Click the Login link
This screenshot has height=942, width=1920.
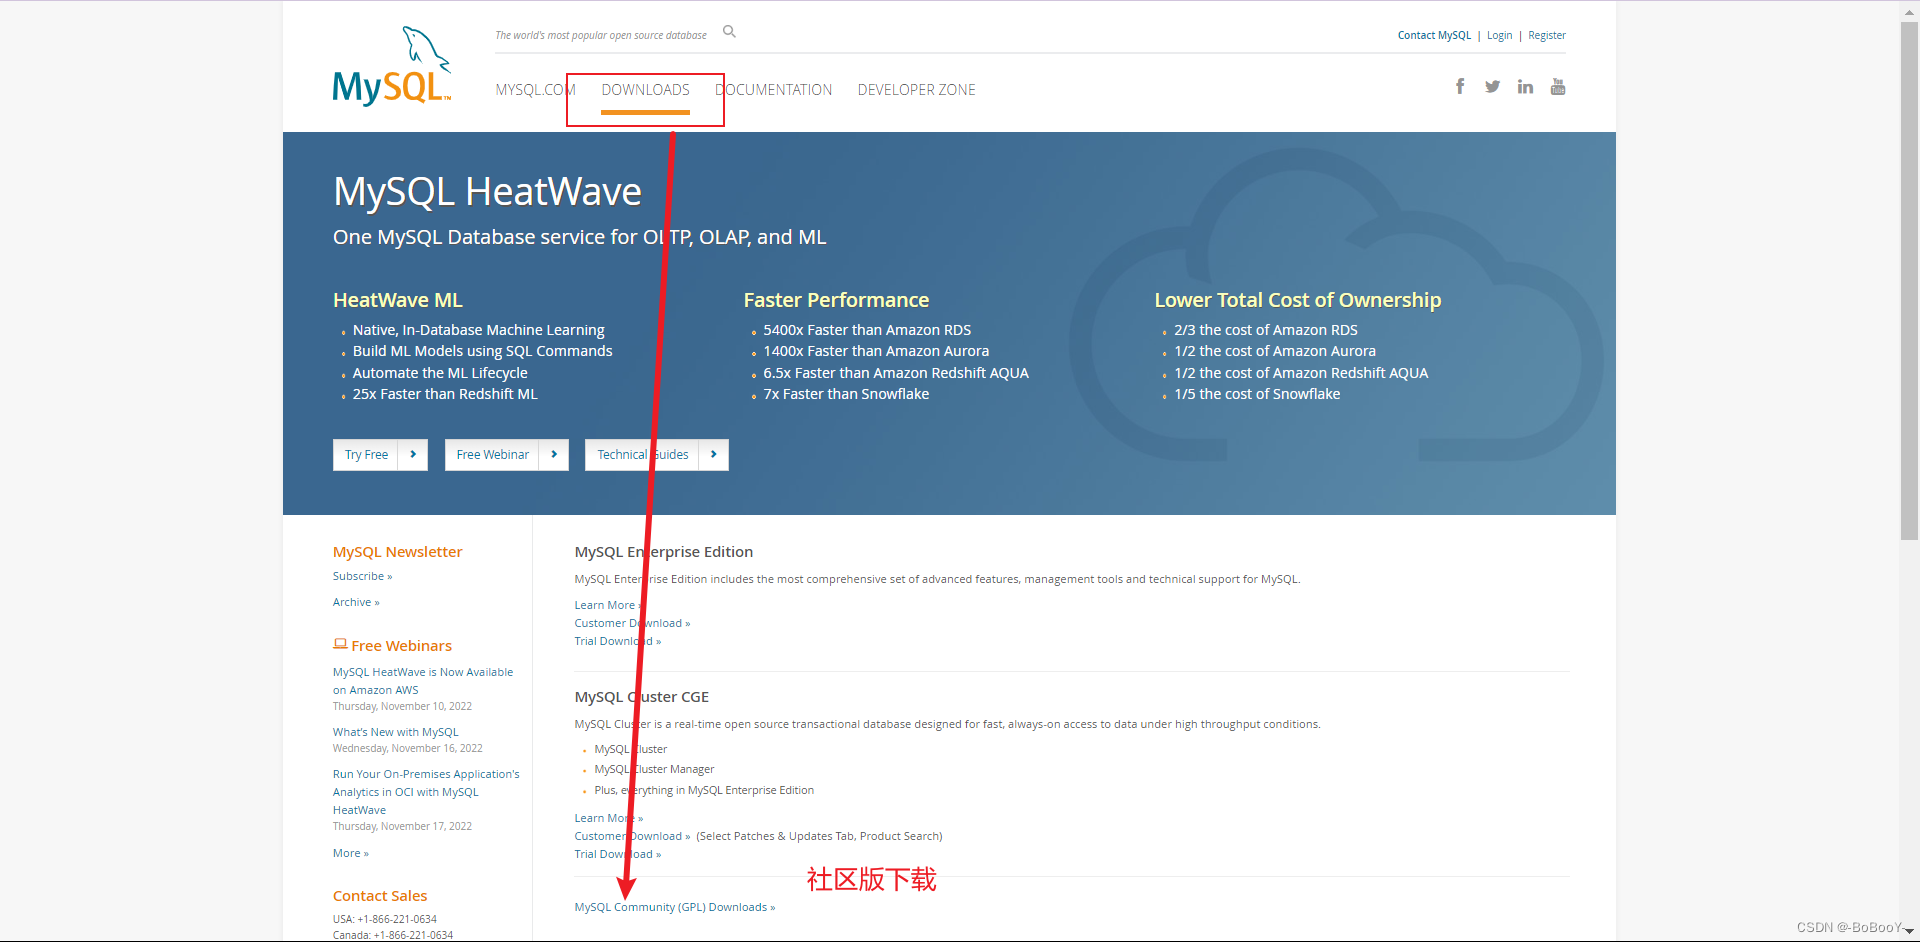pos(1499,35)
